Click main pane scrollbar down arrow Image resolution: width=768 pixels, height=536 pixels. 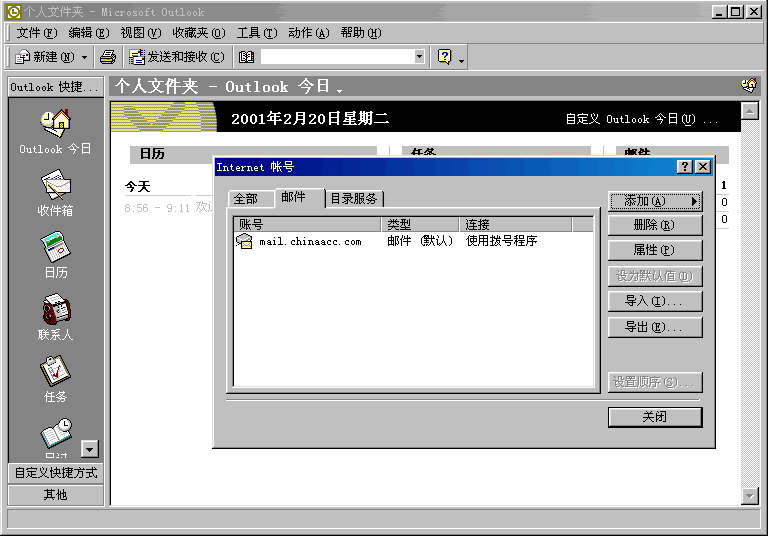pyautogui.click(x=750, y=496)
